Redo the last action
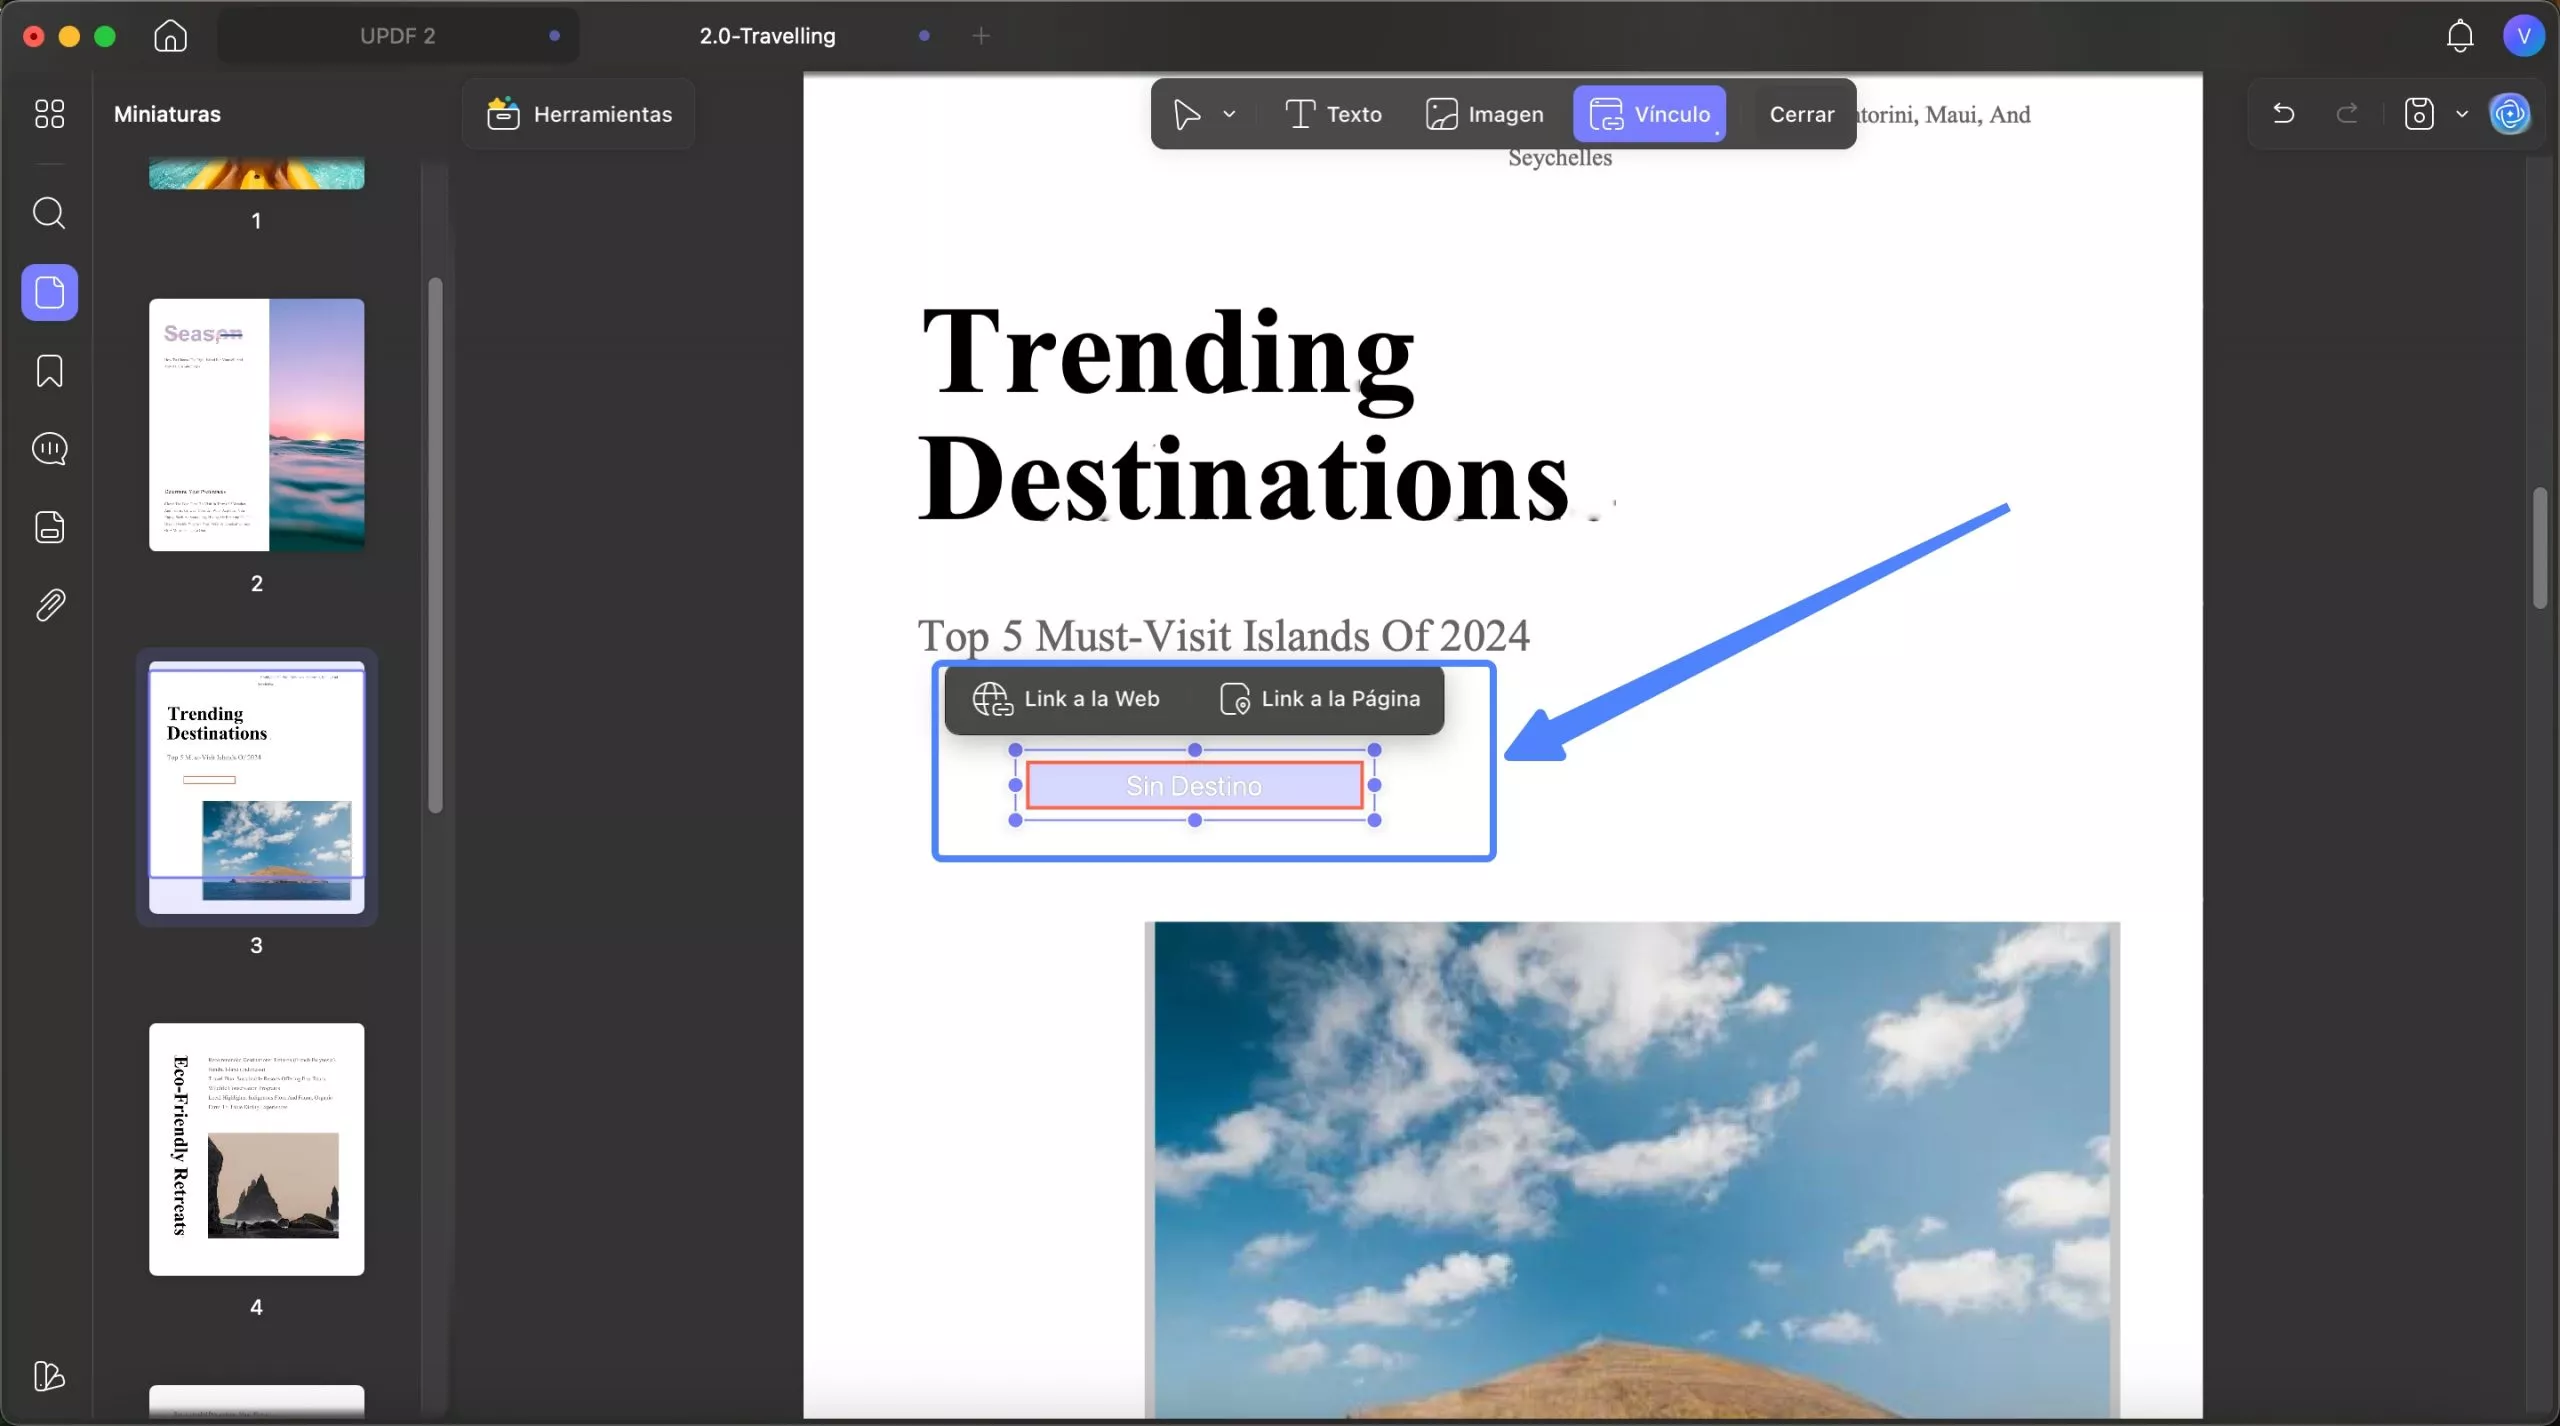The height and width of the screenshot is (1426, 2560). pyautogui.click(x=2347, y=114)
